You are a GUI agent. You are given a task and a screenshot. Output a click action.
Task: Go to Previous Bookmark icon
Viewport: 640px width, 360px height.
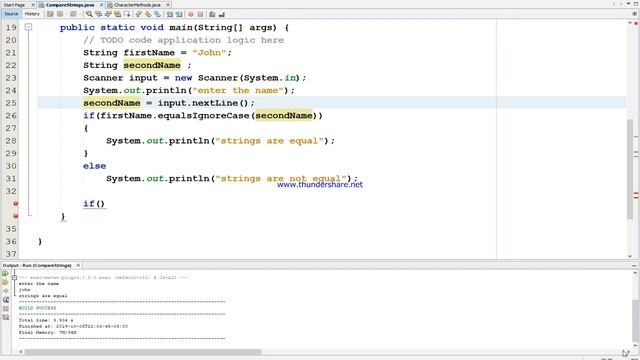138,14
